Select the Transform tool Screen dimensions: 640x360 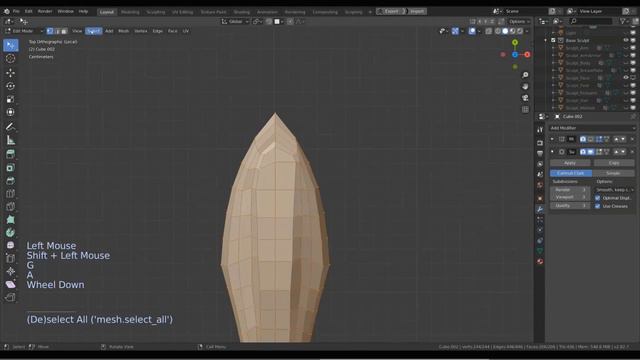(x=11, y=112)
